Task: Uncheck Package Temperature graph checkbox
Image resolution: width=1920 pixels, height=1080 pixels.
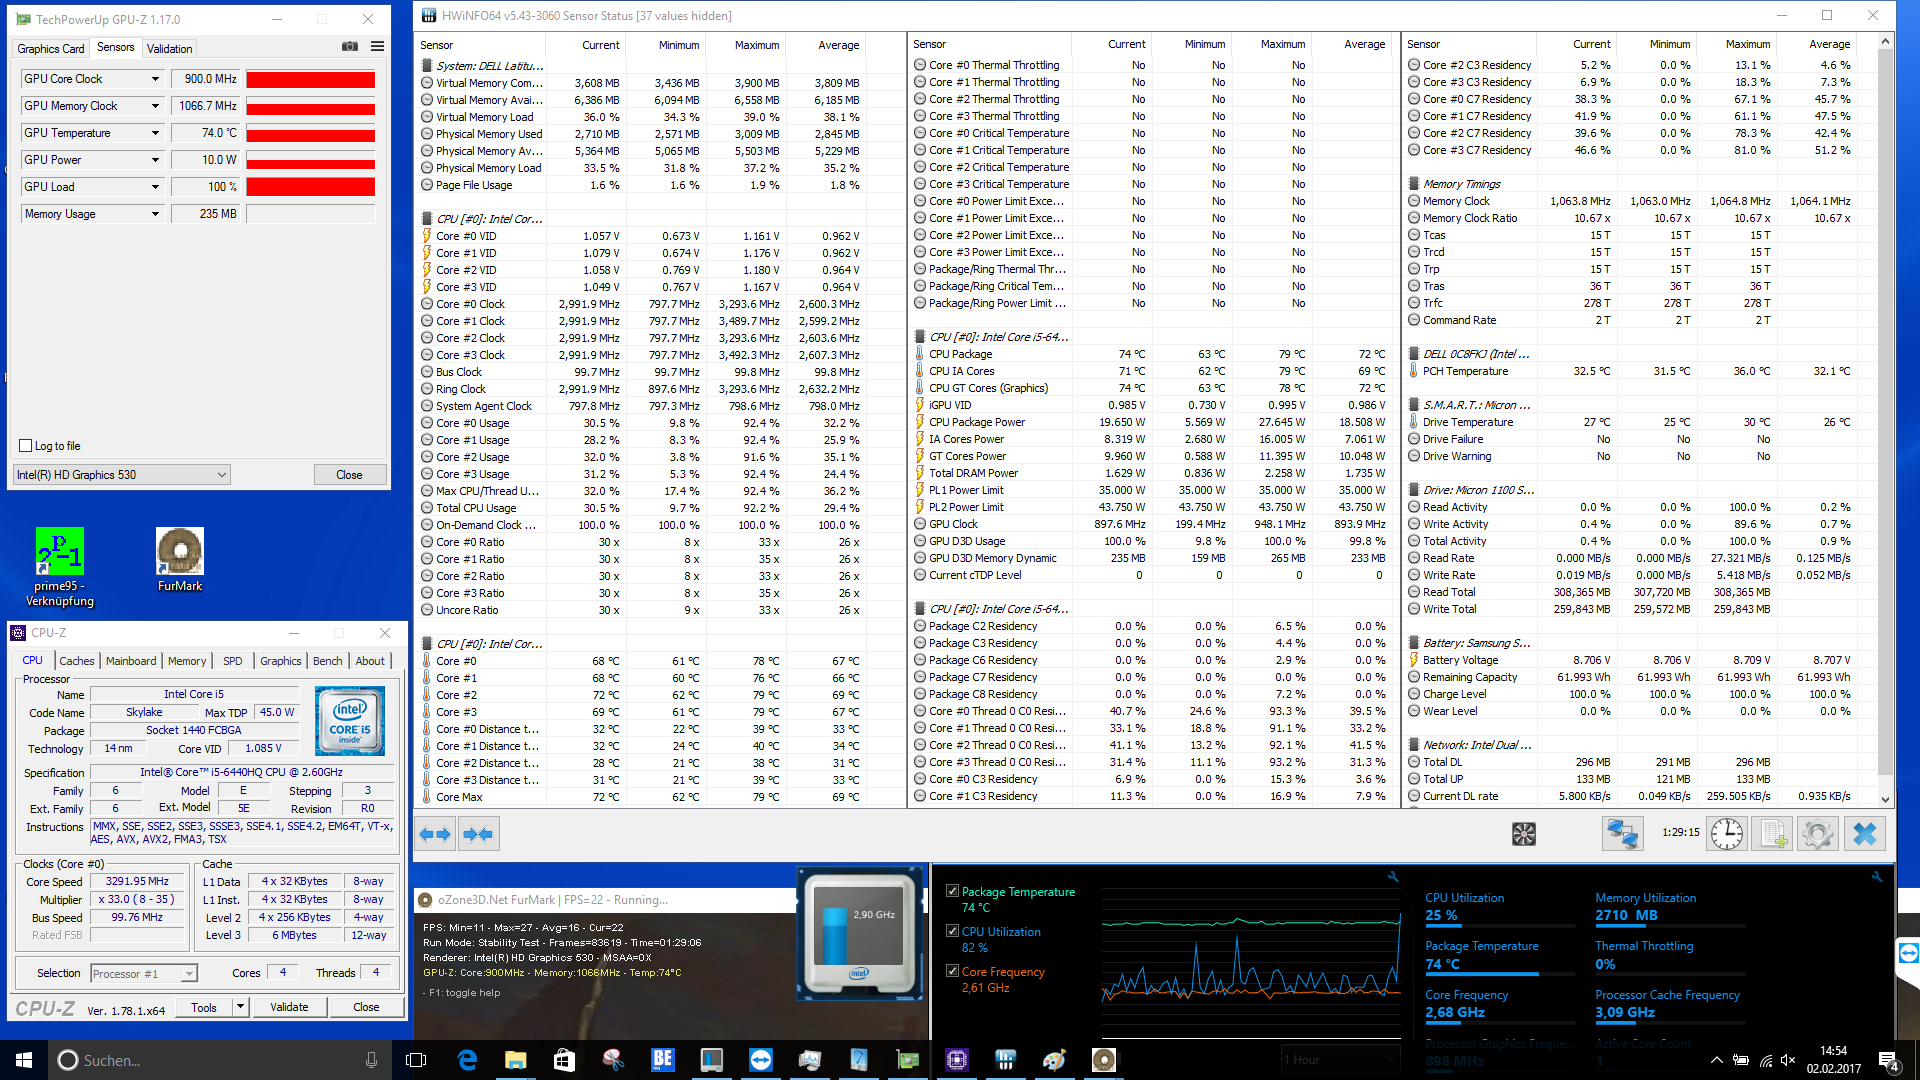Action: pos(952,891)
